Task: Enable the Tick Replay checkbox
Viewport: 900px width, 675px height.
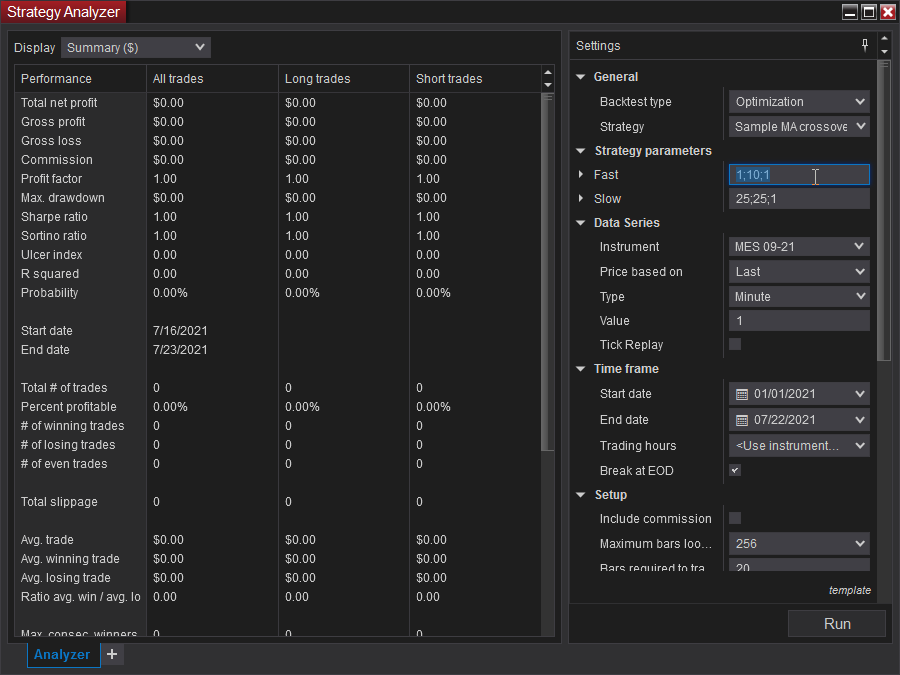Action: coord(735,345)
